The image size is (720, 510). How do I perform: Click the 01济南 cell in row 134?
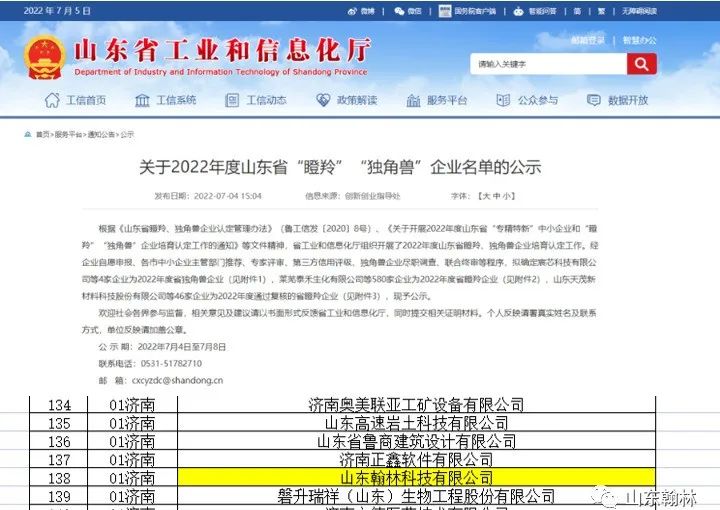132,405
